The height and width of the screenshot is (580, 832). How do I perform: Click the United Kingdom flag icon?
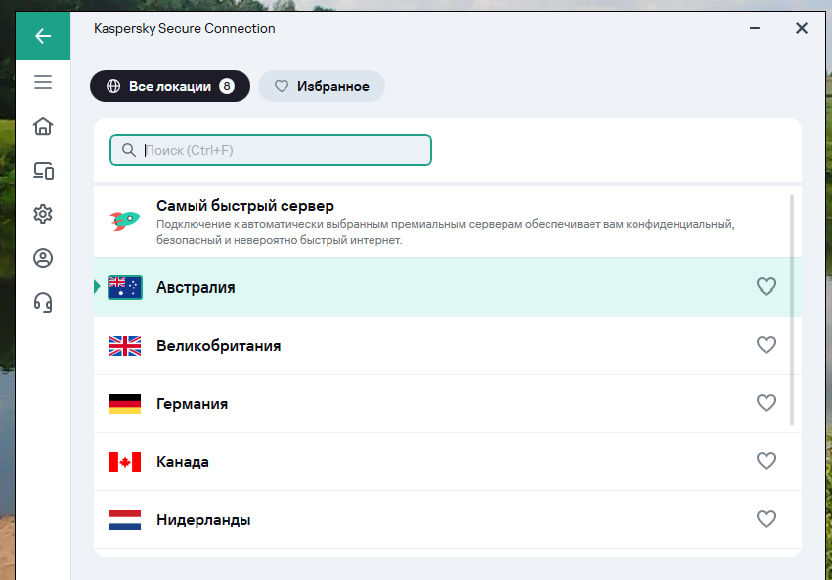pos(125,346)
